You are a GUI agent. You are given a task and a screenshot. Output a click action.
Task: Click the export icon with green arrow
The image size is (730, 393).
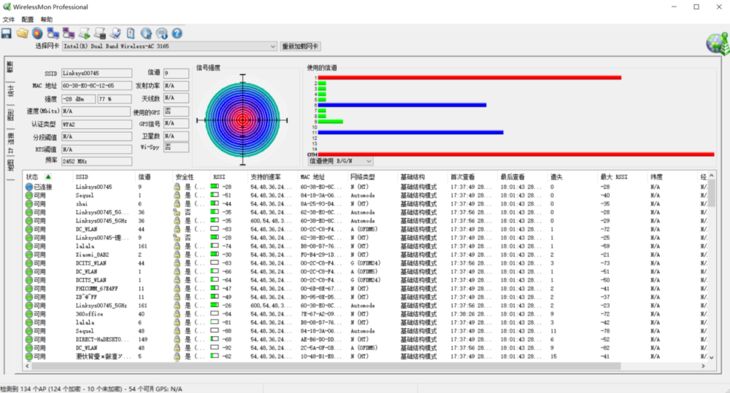pyautogui.click(x=84, y=34)
